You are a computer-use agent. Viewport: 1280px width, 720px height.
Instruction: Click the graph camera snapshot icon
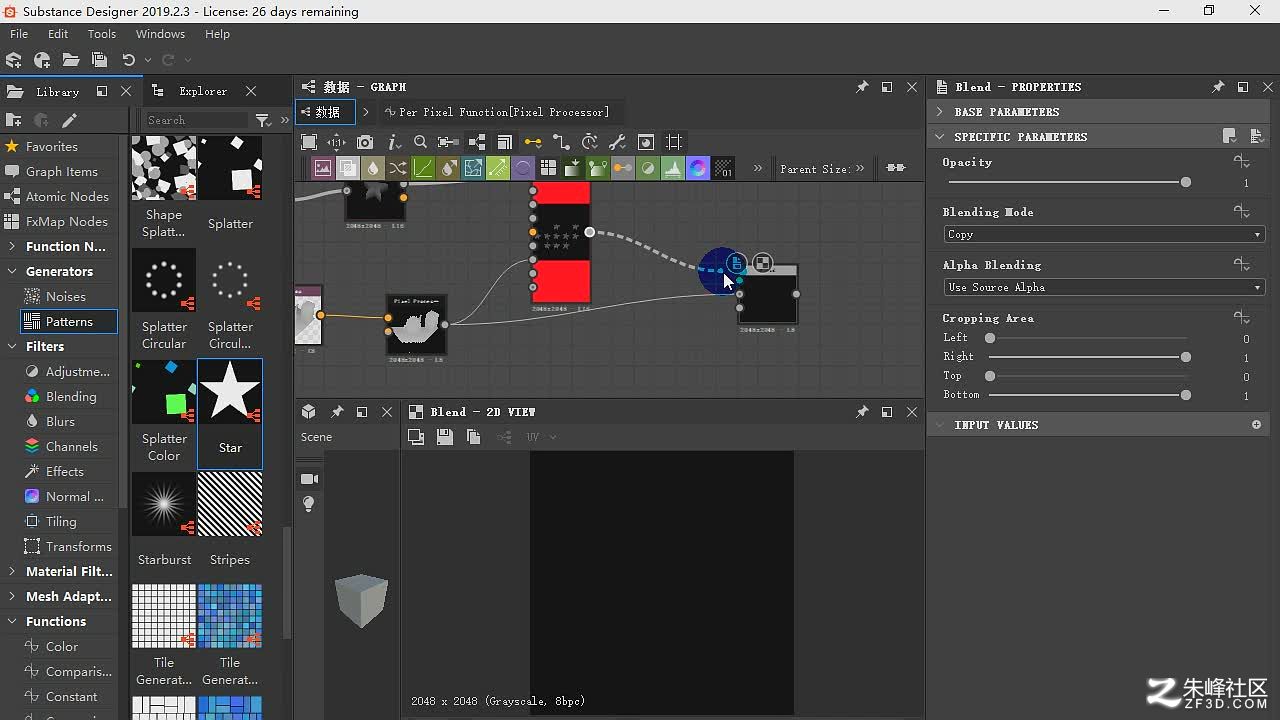[365, 142]
